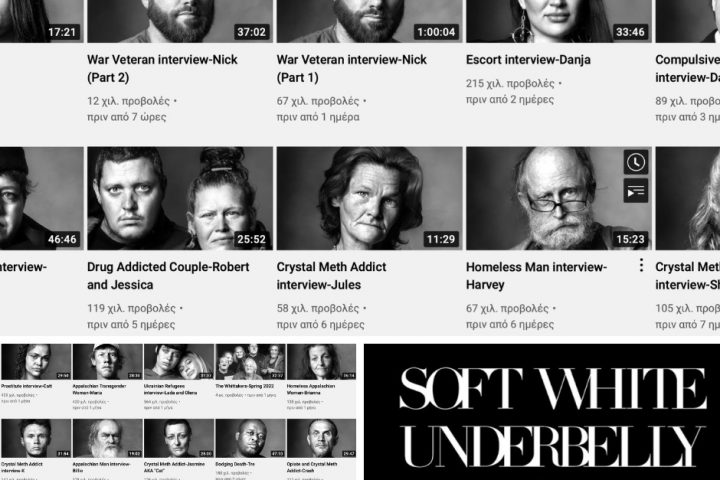
Task: Click Drug Addicted Couple-Robert and Jessica title
Action: (x=168, y=276)
